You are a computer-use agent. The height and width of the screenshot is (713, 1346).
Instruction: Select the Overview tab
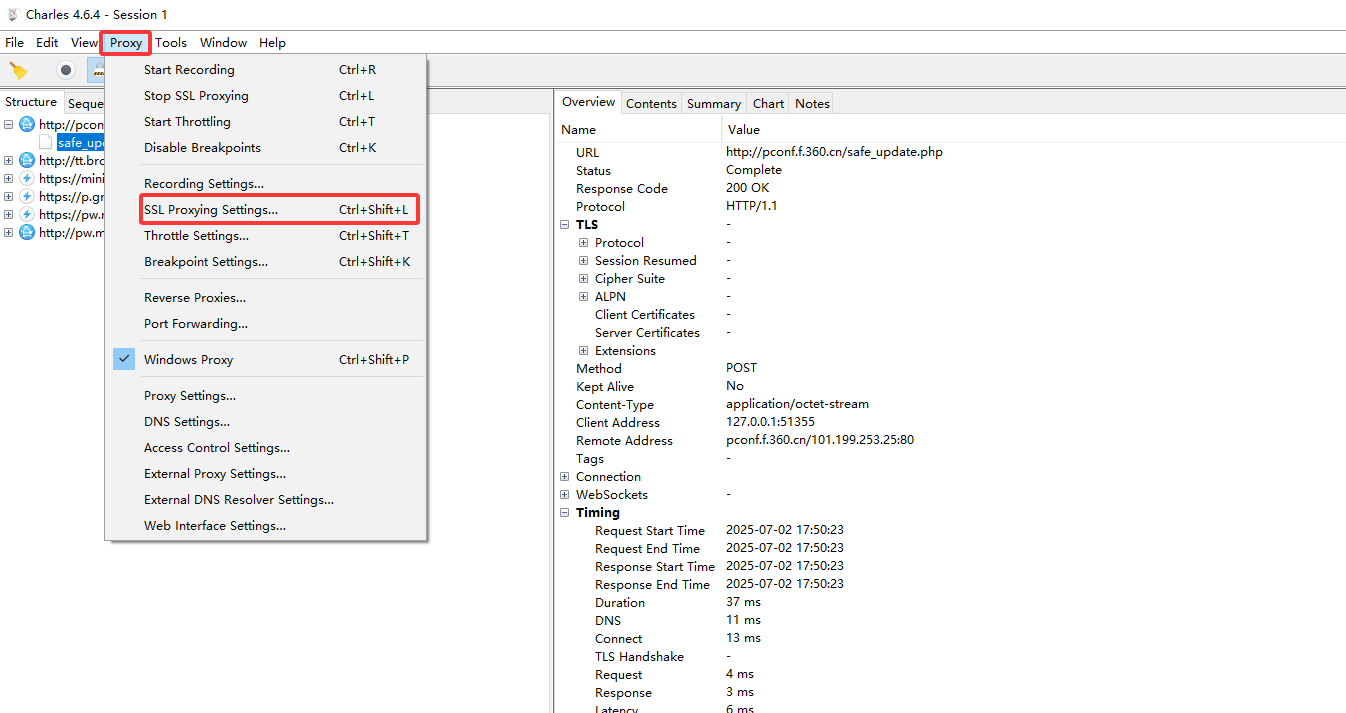coord(588,102)
